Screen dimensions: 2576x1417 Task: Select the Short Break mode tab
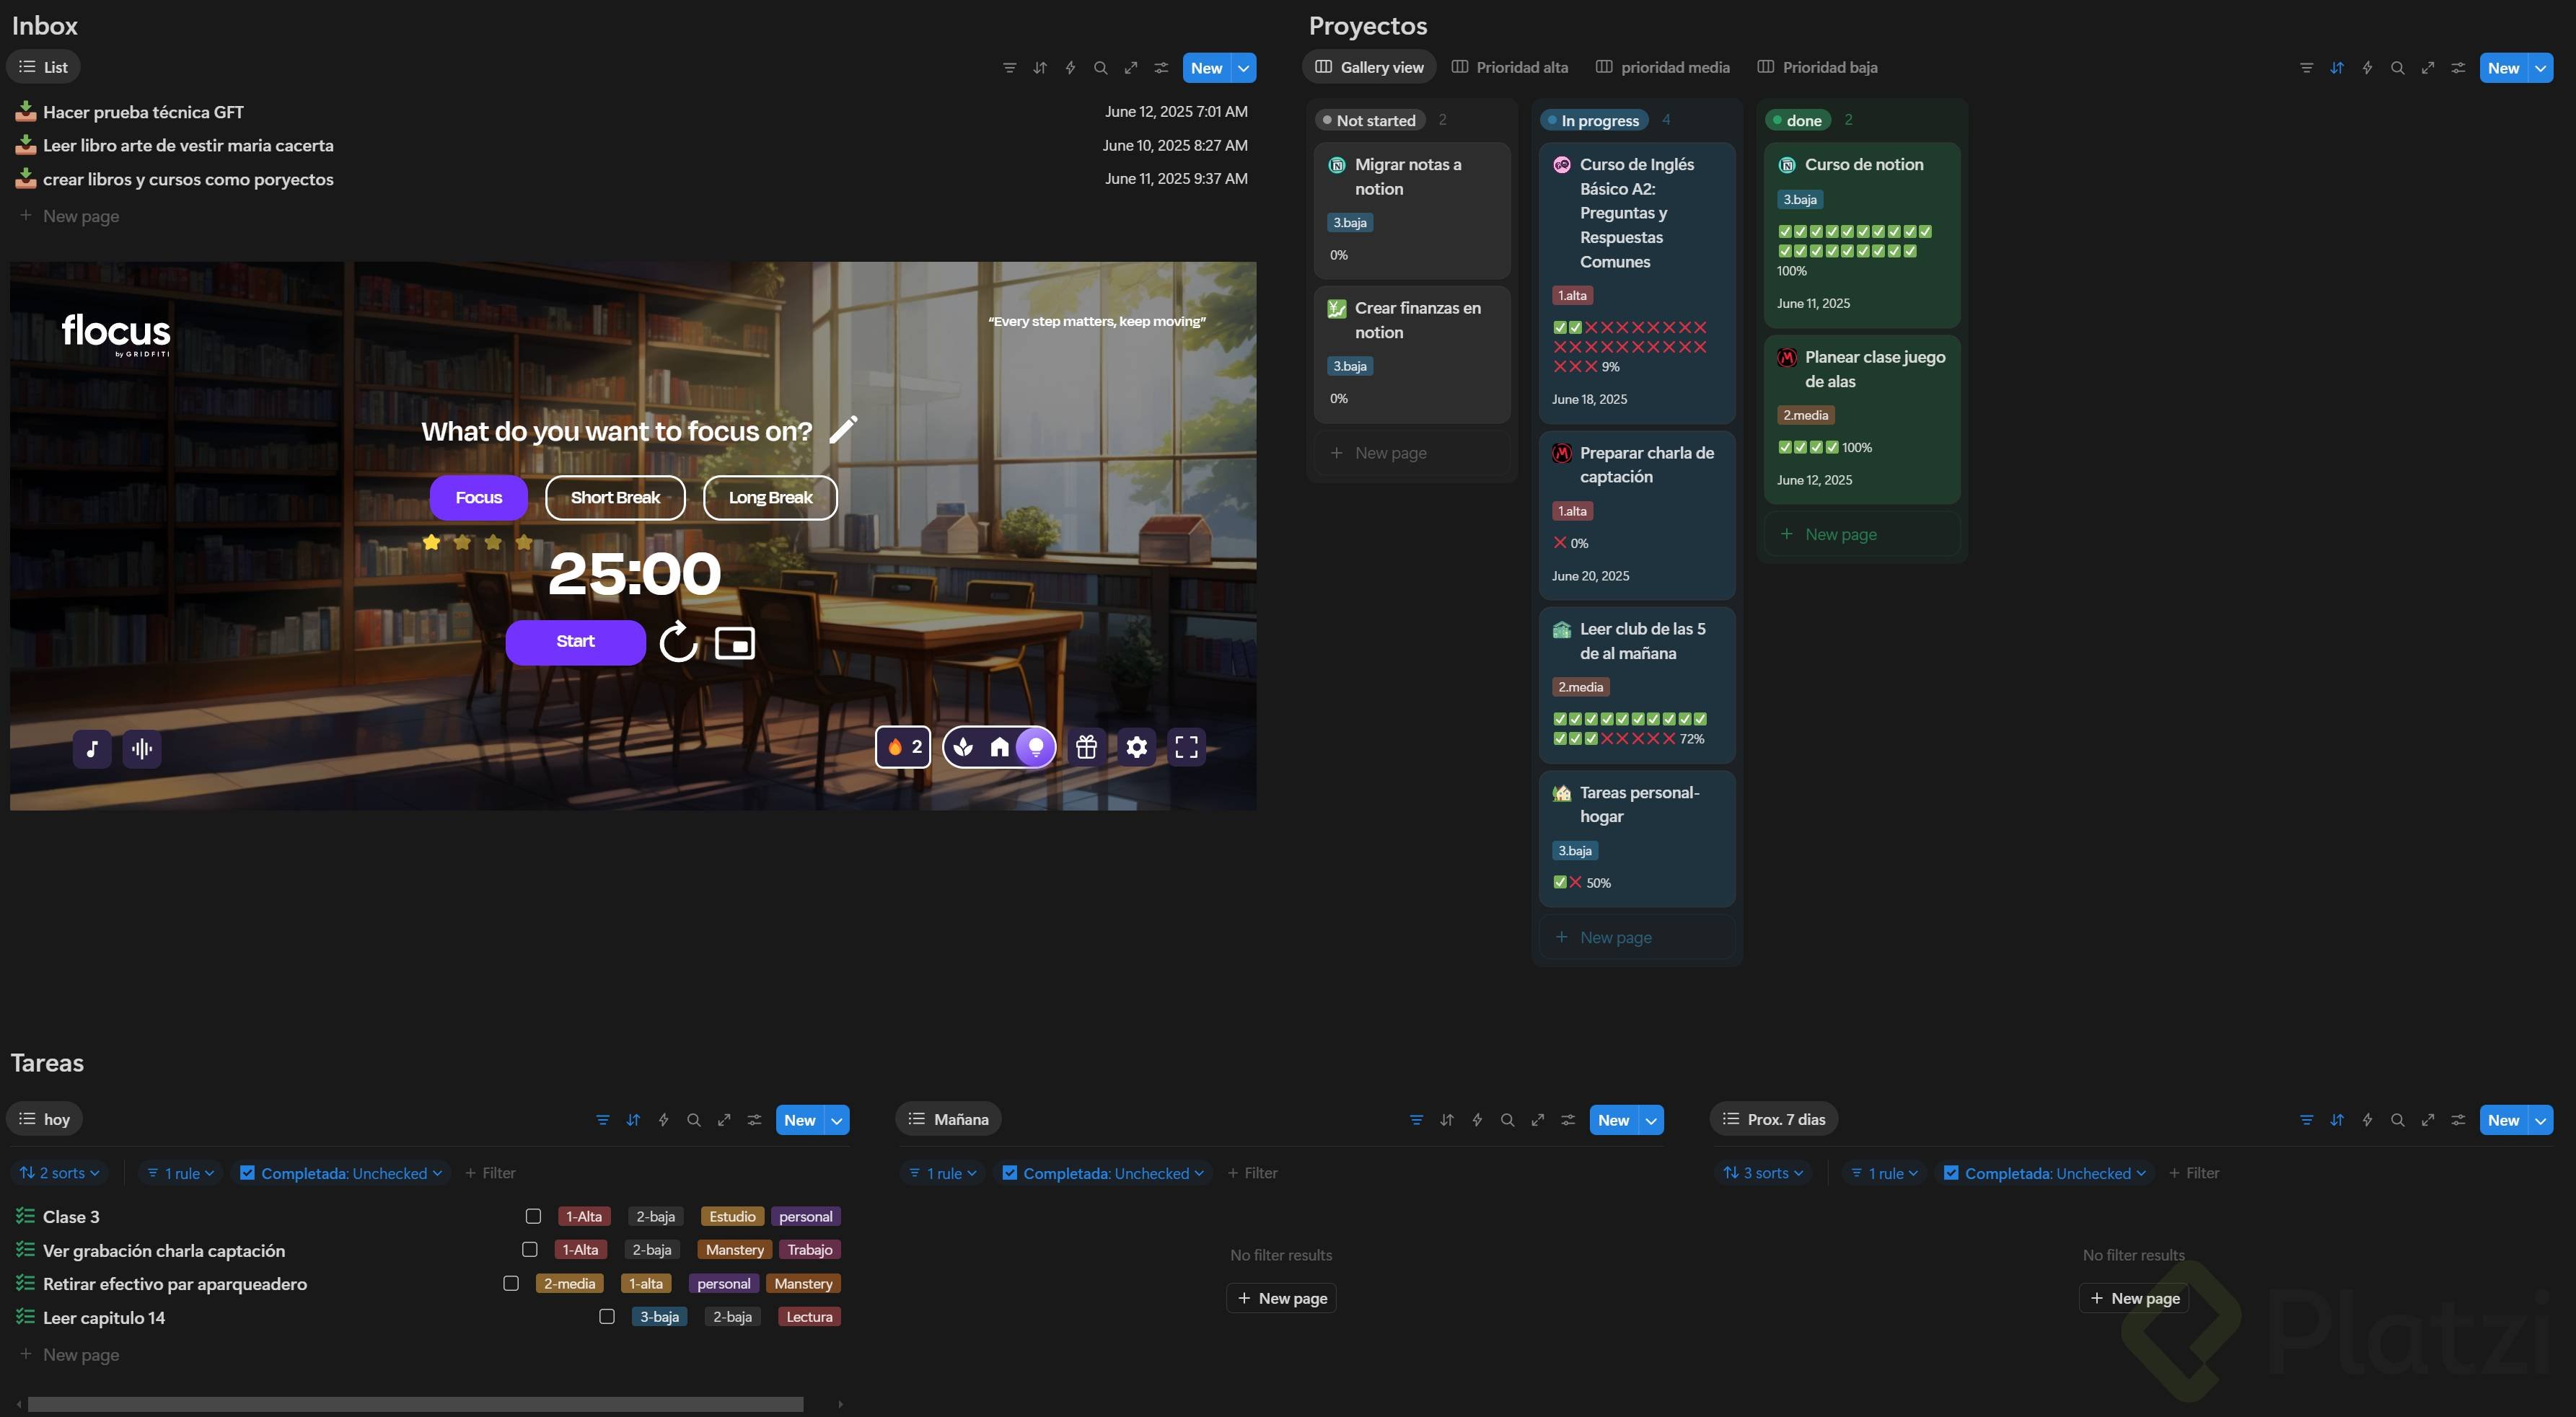(615, 498)
